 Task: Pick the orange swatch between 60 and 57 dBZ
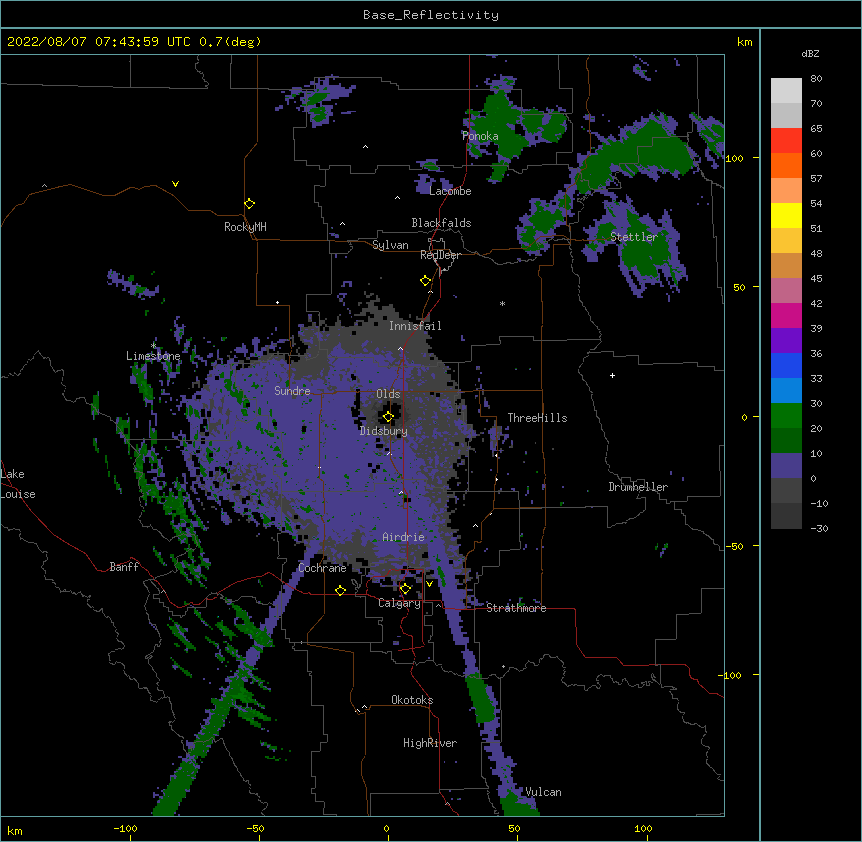pyautogui.click(x=786, y=165)
